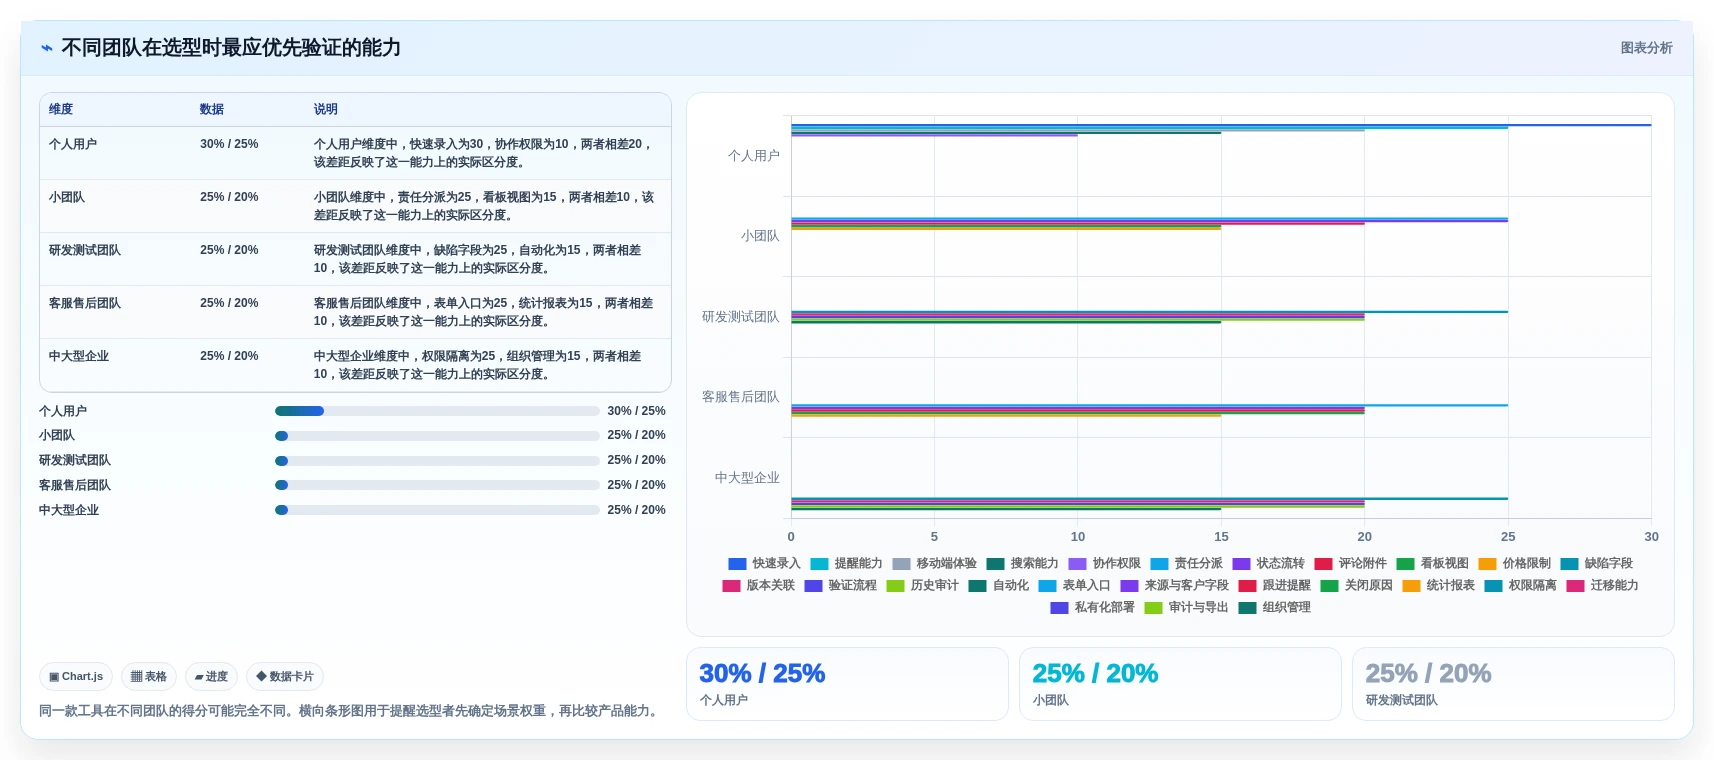
Task: Toggle the 移动端体验 legend item
Action: (x=934, y=563)
